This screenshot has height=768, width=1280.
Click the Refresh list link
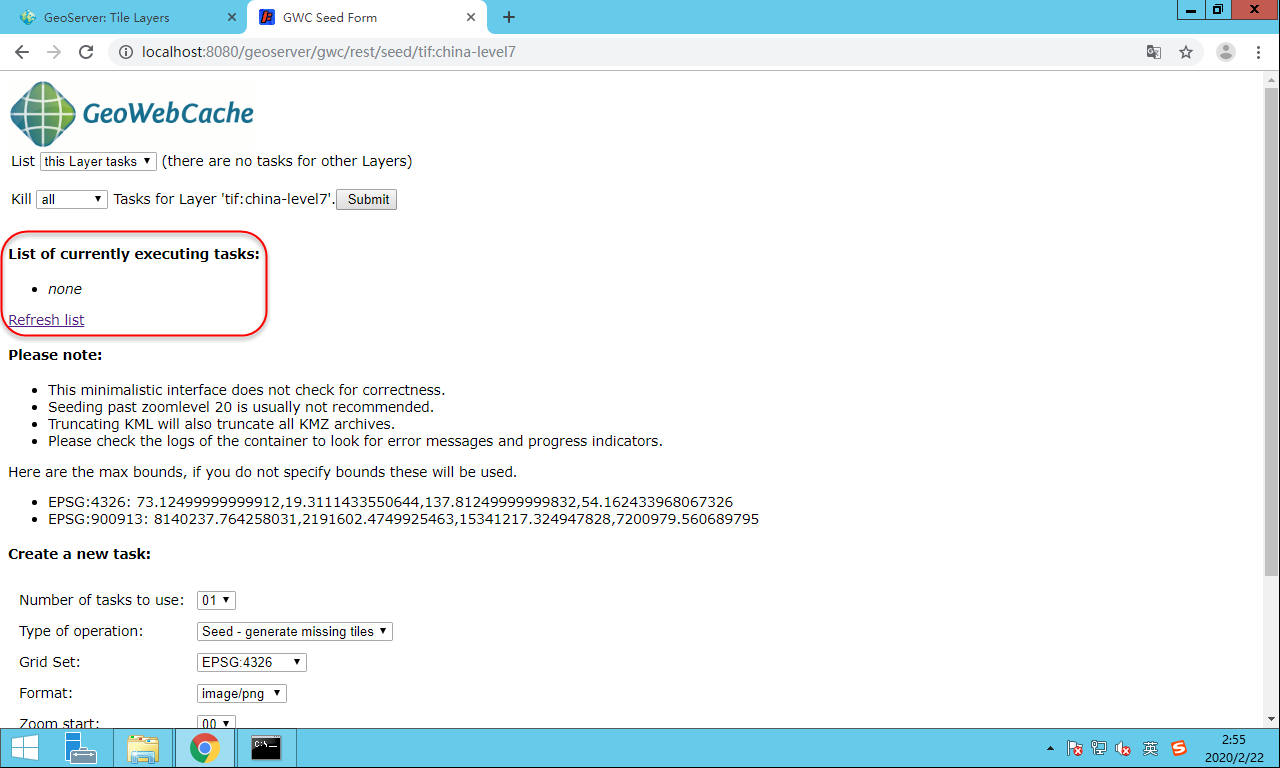(46, 320)
